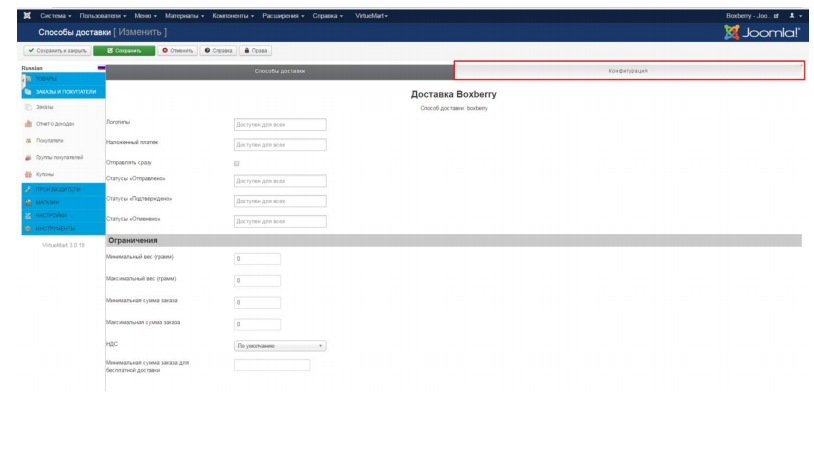Click the Купоны gift icon

pos(28,174)
